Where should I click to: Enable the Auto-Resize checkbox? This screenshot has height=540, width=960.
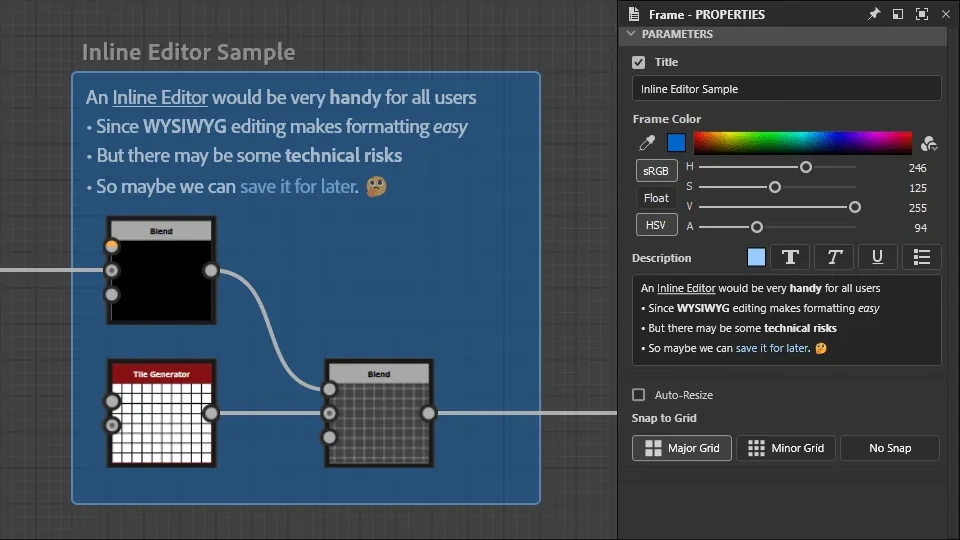click(639, 395)
